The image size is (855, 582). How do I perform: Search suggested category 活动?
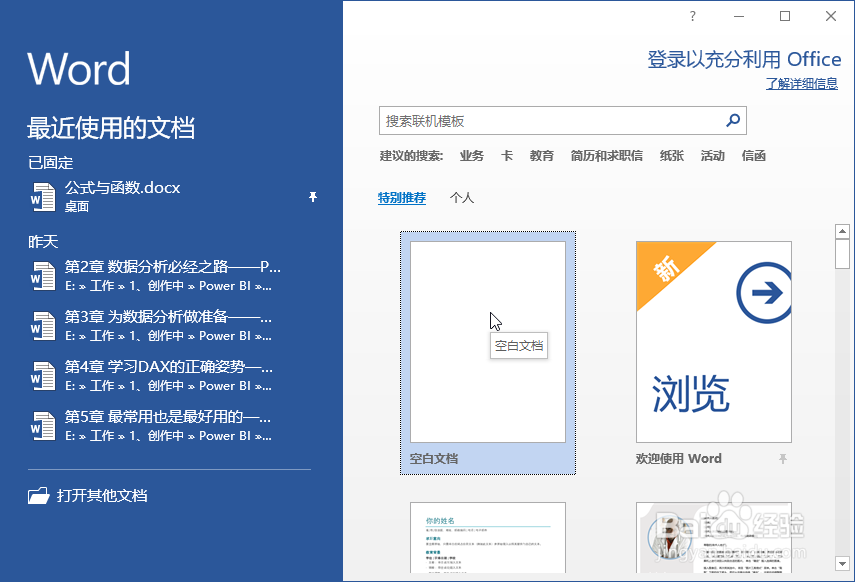point(713,156)
